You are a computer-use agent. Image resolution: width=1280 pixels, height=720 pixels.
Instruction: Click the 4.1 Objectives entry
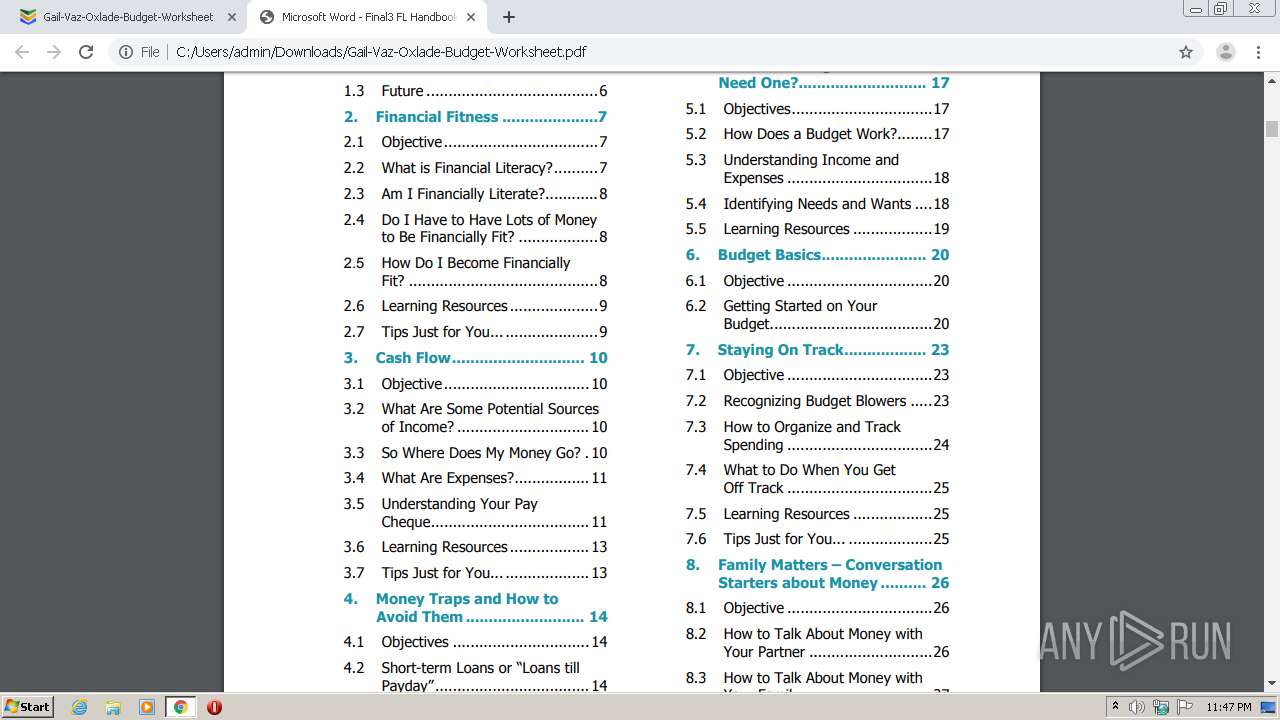pos(475,642)
